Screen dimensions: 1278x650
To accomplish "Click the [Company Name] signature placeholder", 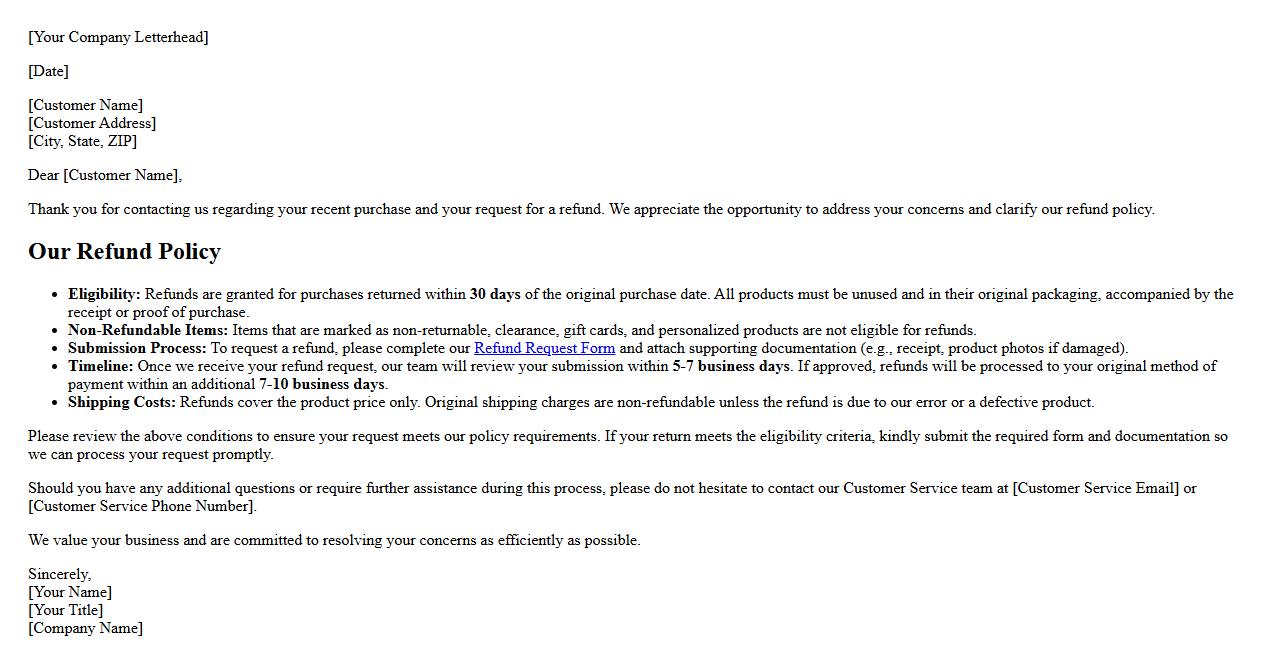I will pyautogui.click(x=85, y=628).
